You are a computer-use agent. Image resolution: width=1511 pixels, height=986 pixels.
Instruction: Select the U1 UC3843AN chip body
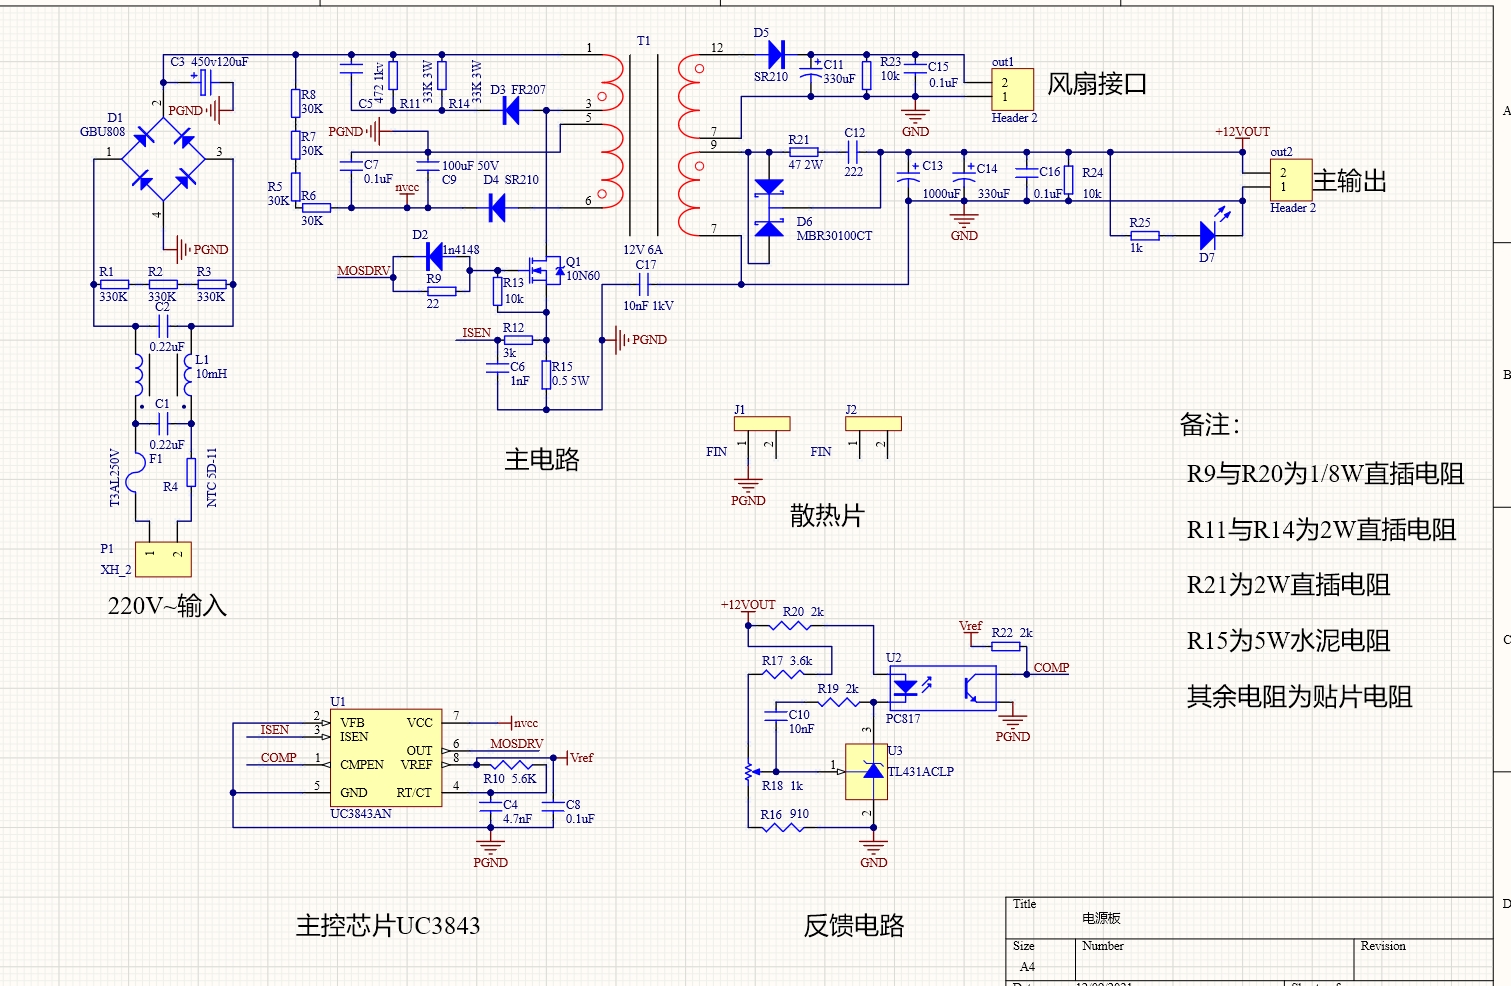(x=386, y=758)
